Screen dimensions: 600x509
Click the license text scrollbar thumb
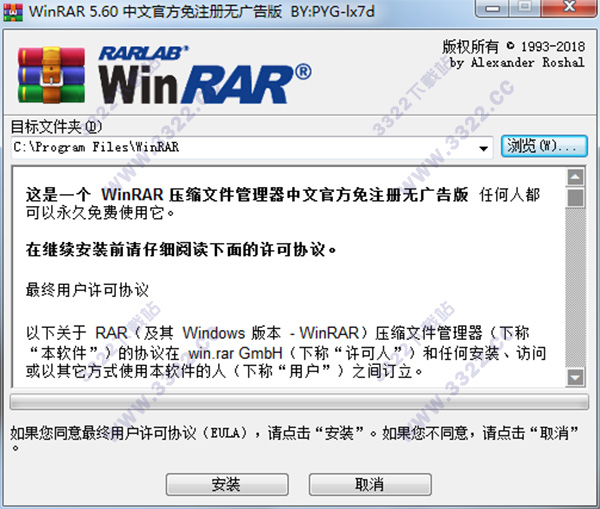(575, 197)
